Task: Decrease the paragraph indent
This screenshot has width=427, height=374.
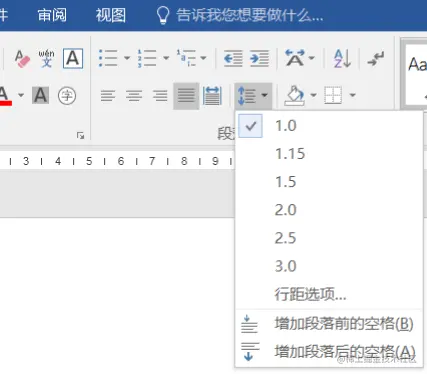Action: [233, 58]
